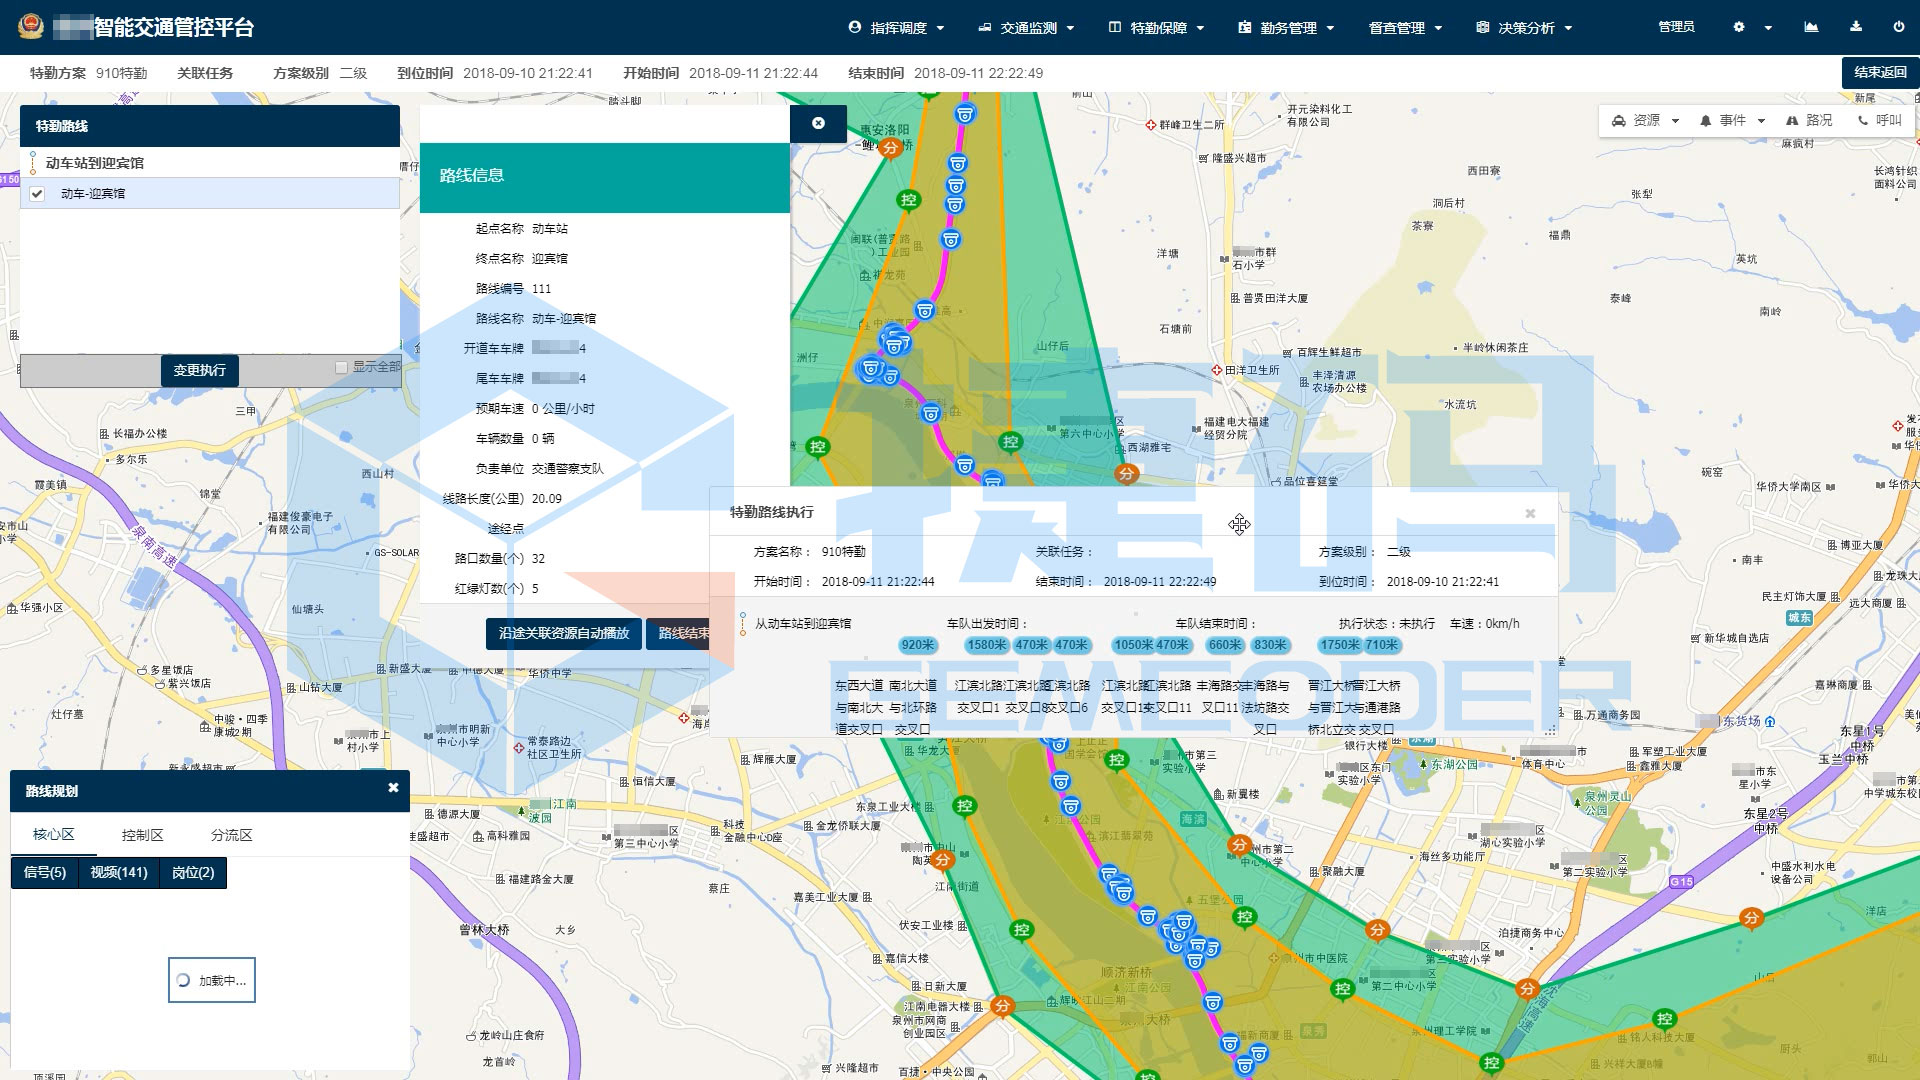
Task: Click 沿途关联资源自动播放 button
Action: coord(564,633)
